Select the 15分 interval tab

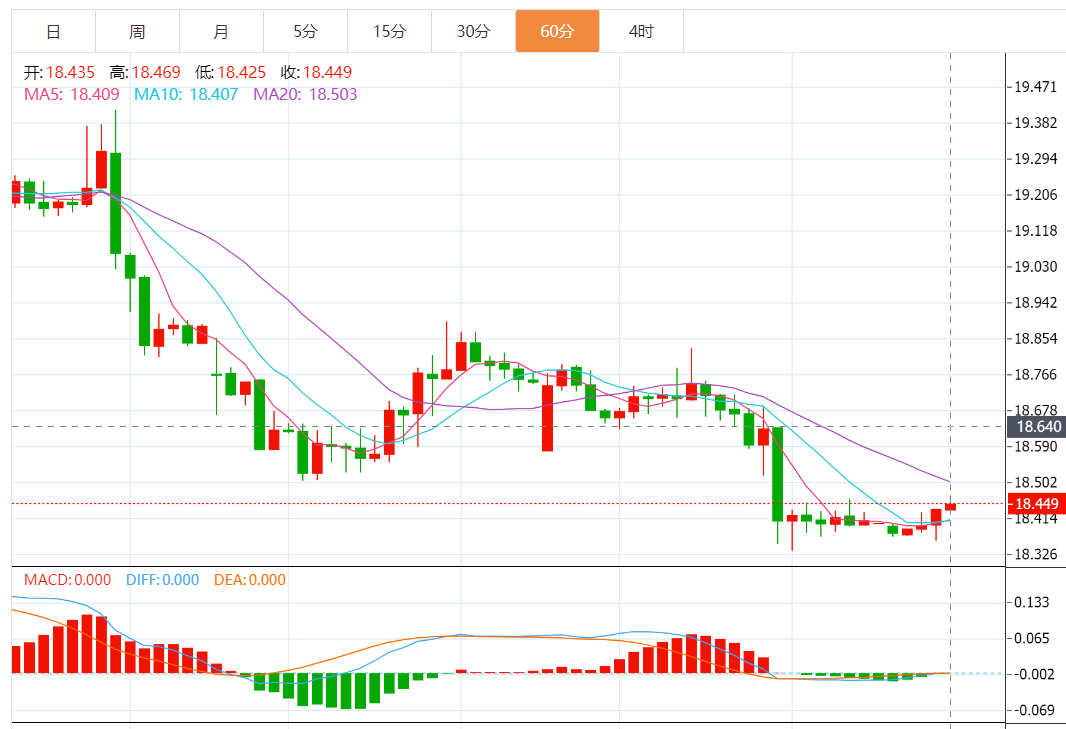[390, 31]
